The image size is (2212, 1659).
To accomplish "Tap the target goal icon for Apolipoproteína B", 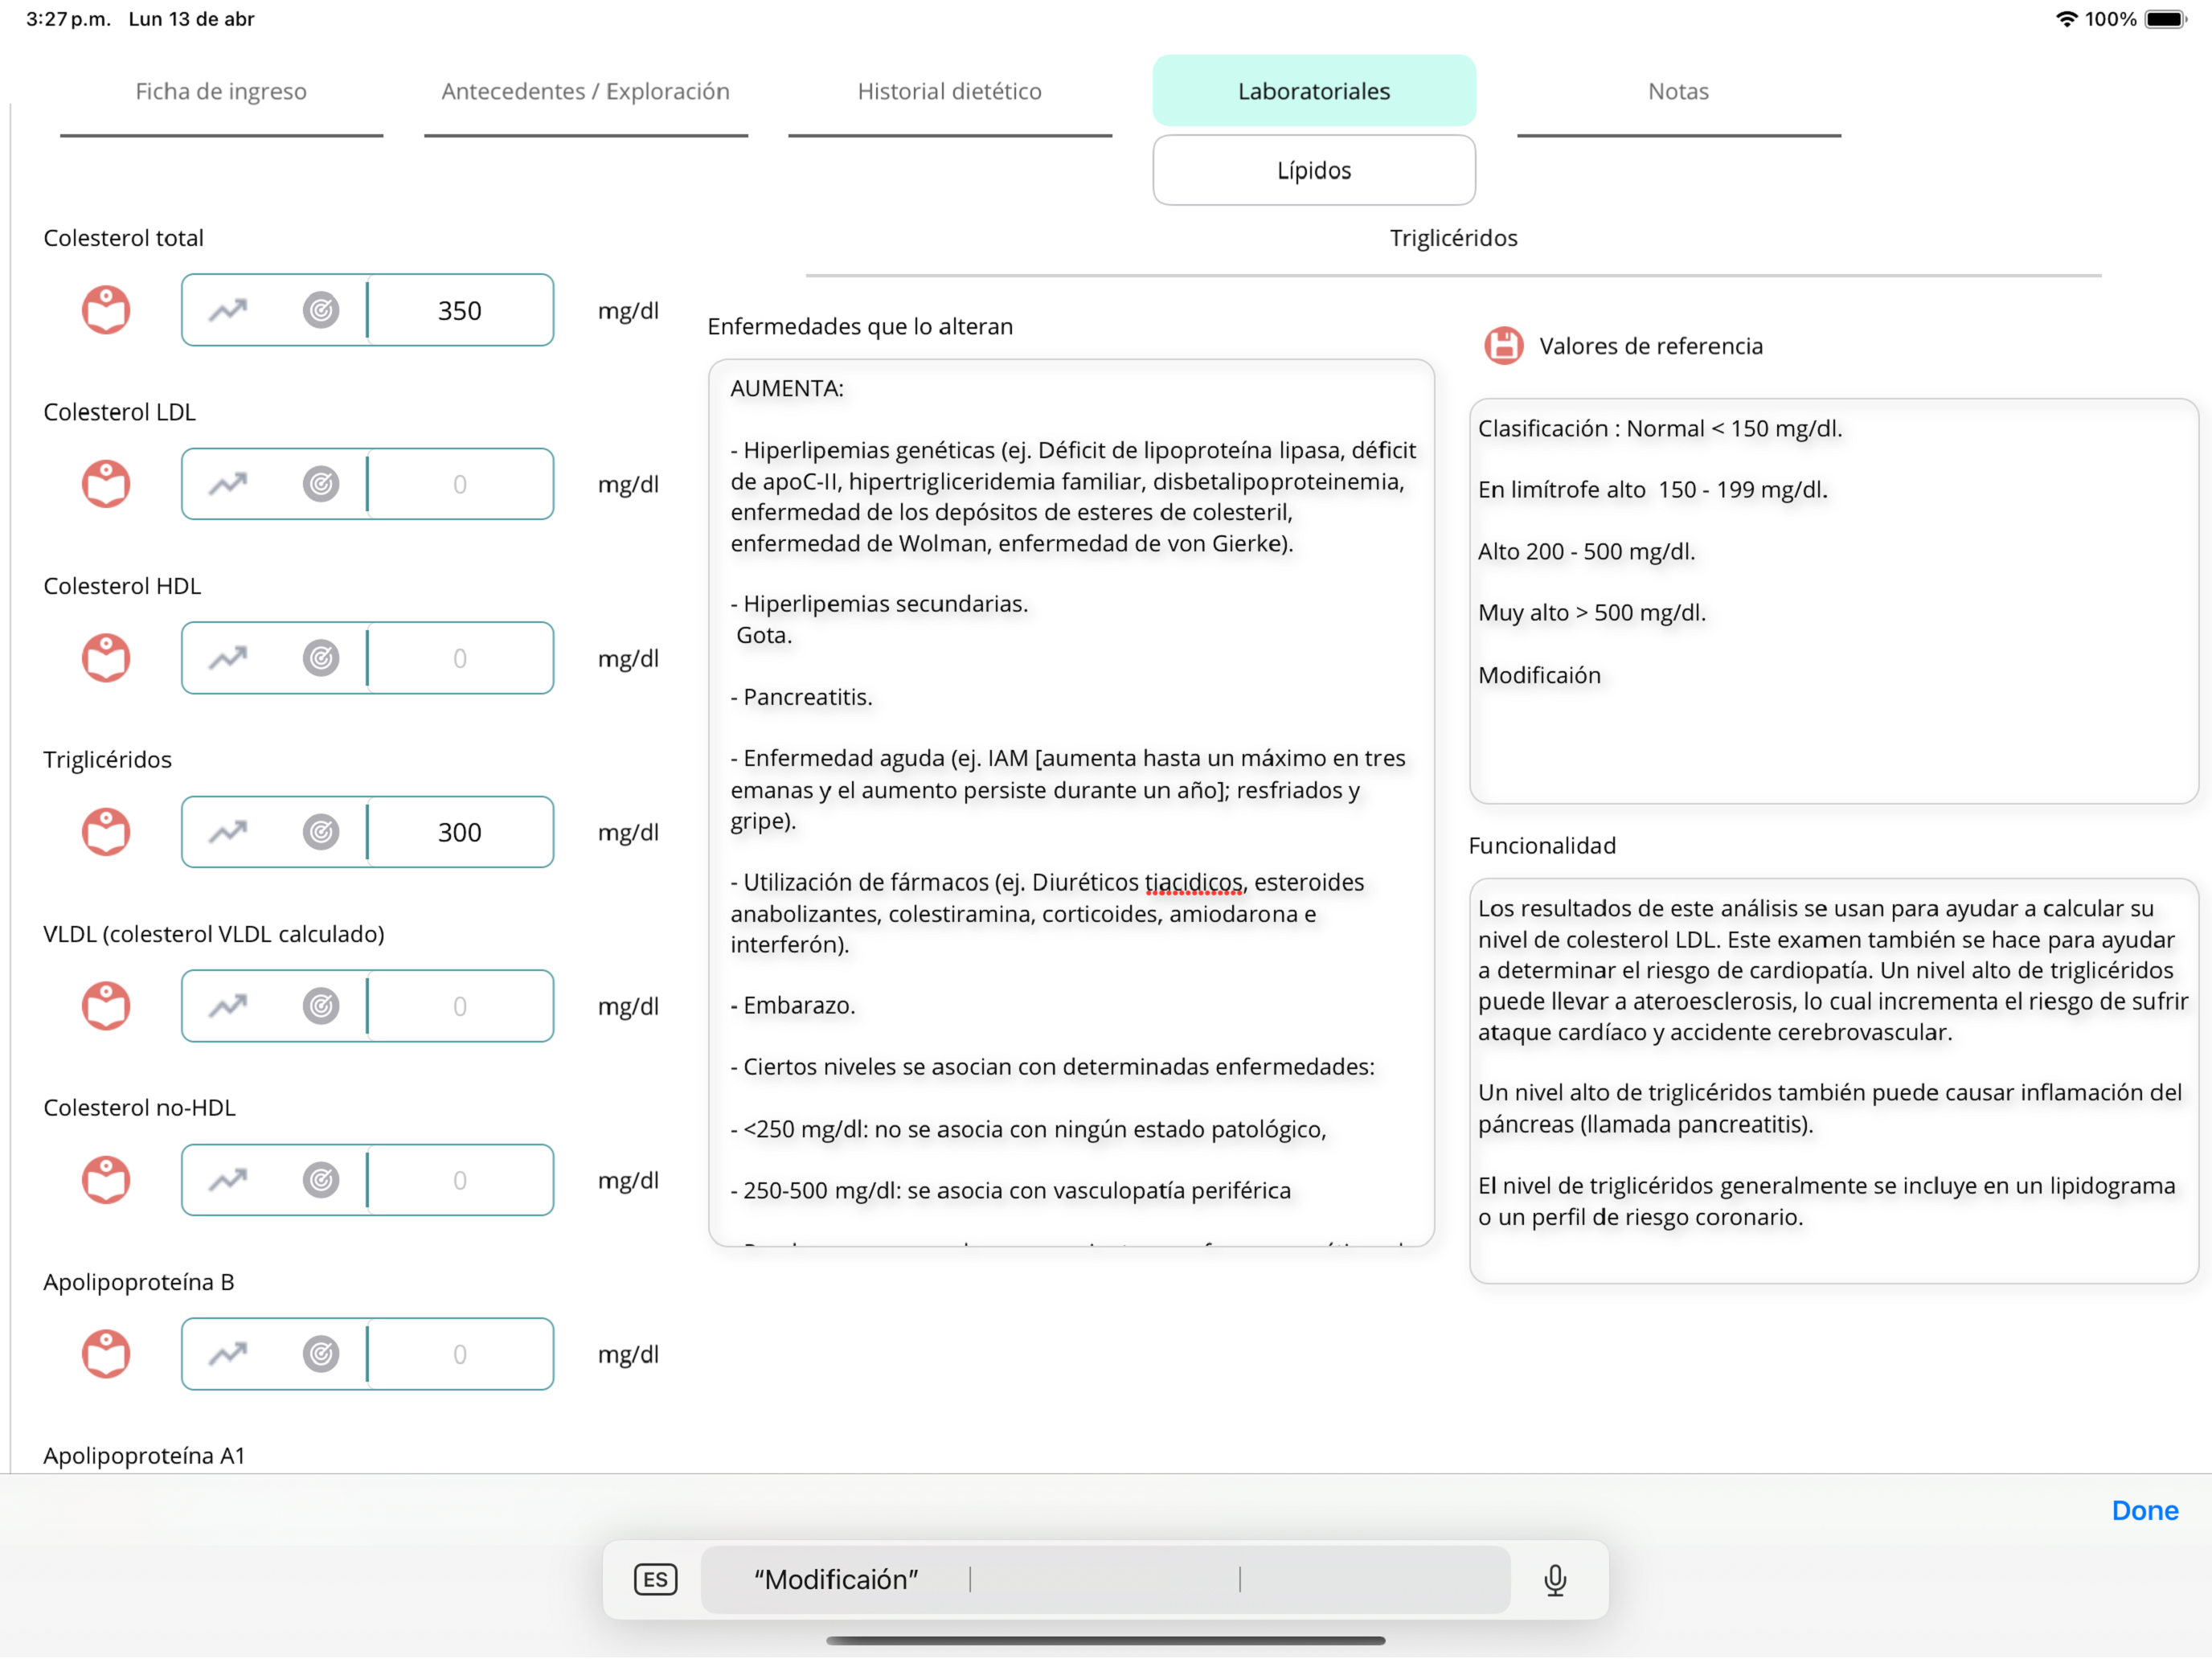I will click(x=321, y=1354).
